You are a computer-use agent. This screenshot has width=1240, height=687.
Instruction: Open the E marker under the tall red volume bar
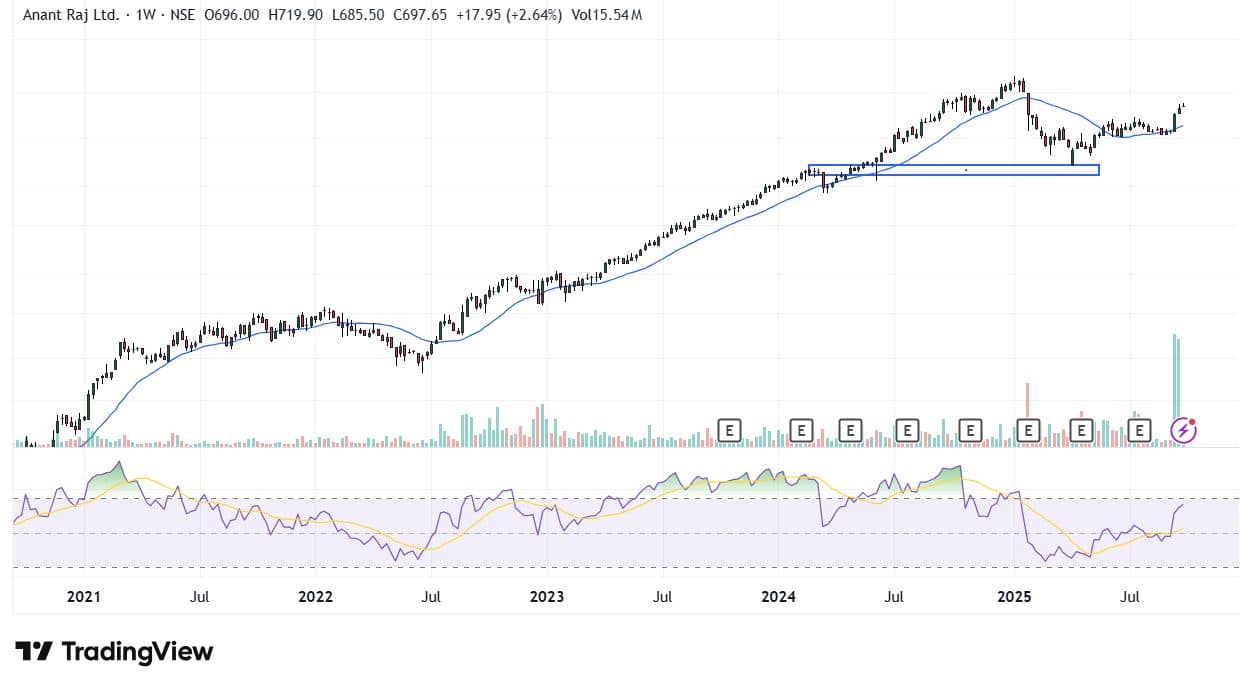click(1028, 431)
